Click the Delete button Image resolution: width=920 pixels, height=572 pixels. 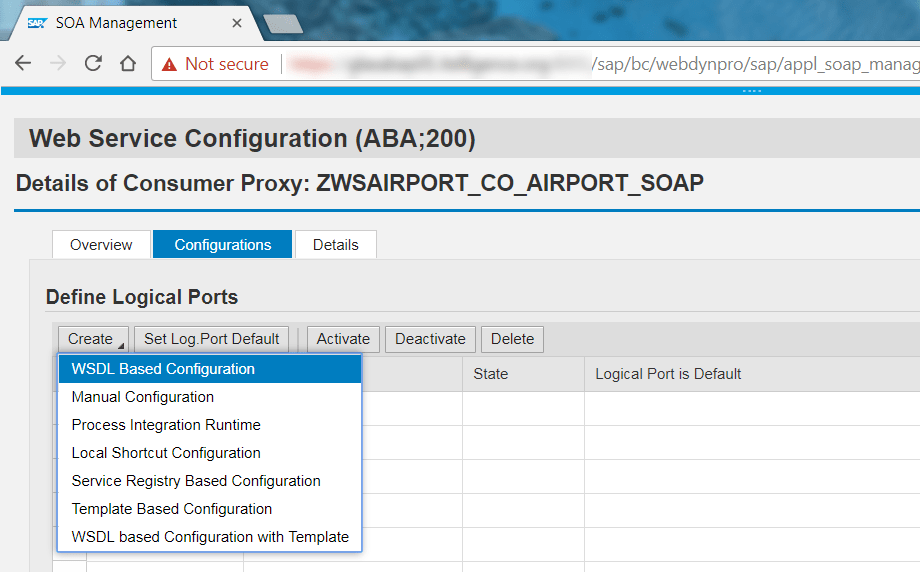click(512, 339)
